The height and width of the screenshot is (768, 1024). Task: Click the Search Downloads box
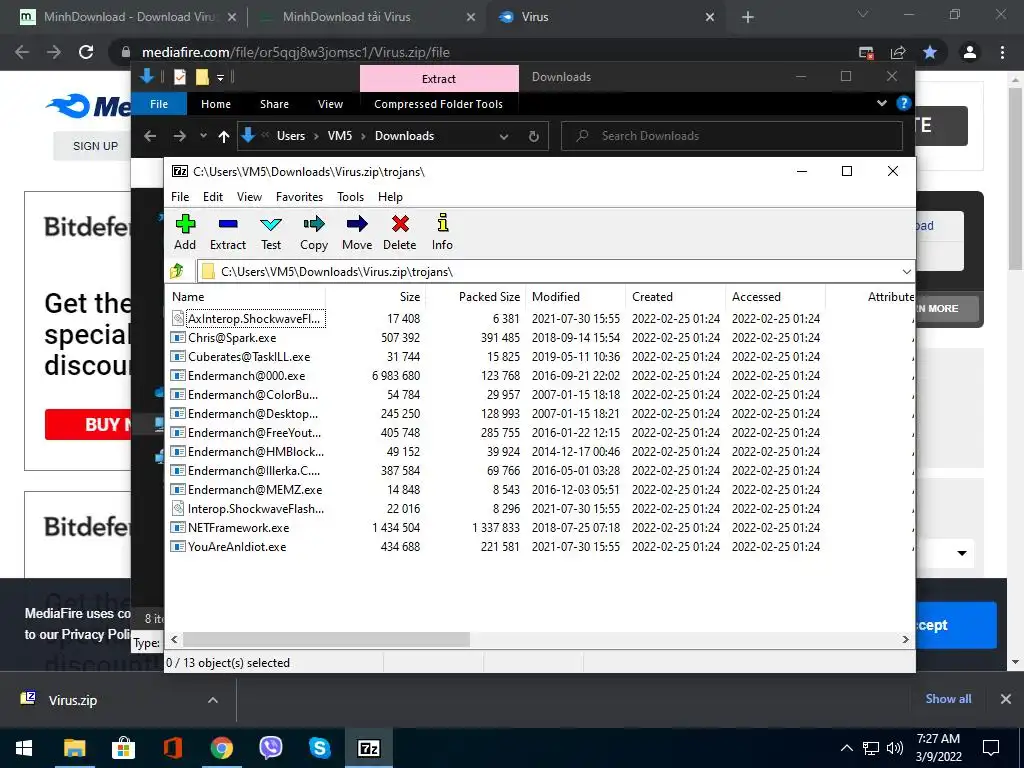point(731,136)
